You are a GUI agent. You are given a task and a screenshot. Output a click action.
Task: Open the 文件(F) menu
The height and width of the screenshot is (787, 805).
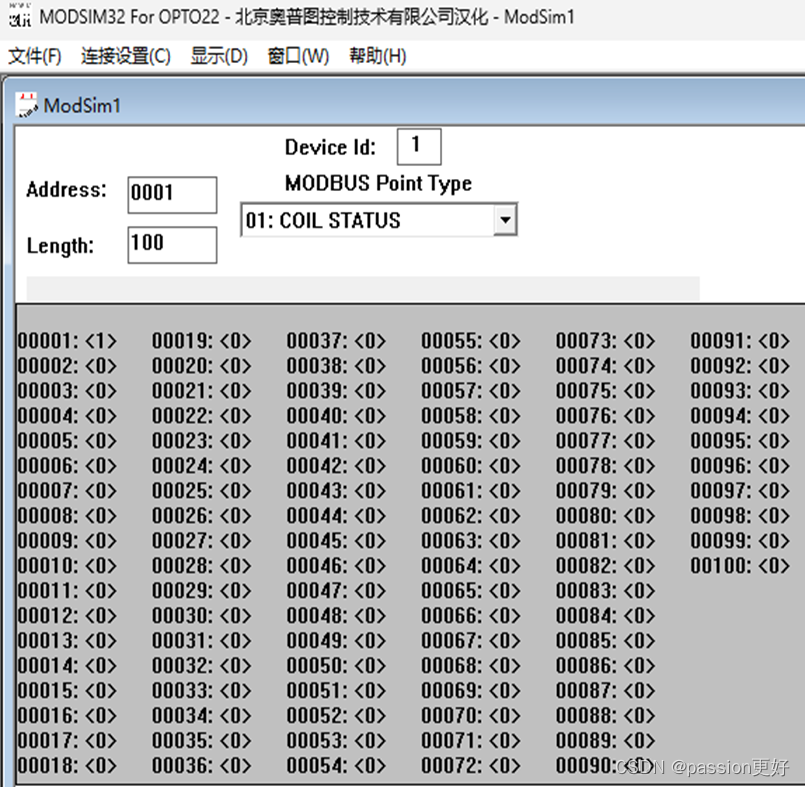[x=35, y=55]
